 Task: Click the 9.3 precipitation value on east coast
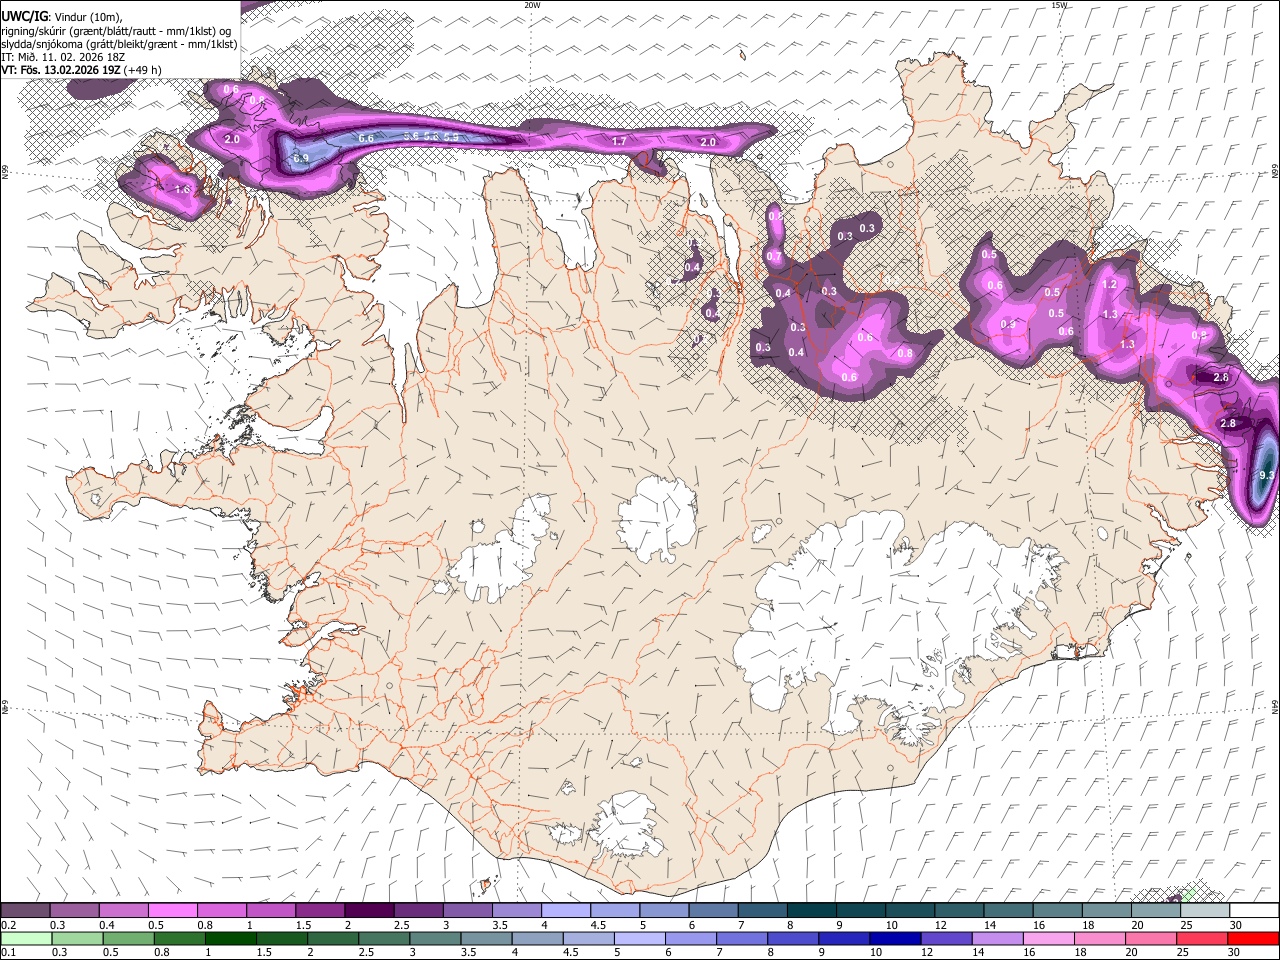(x=1267, y=475)
